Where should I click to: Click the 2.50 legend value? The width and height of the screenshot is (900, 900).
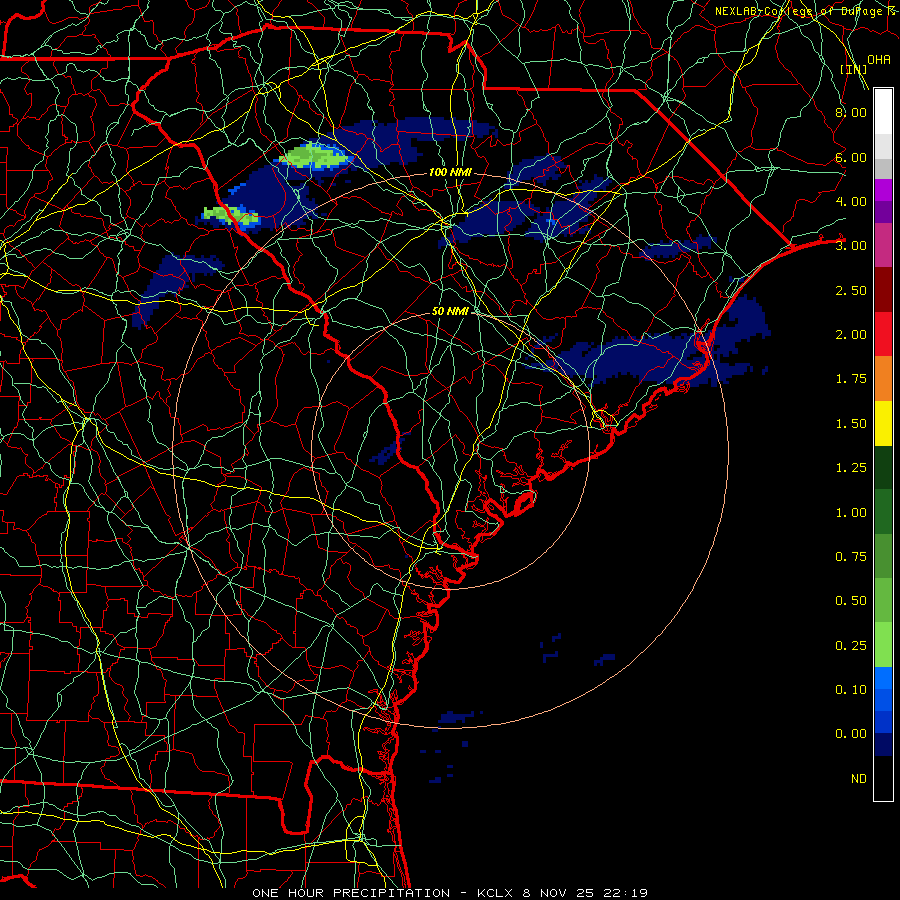click(851, 290)
